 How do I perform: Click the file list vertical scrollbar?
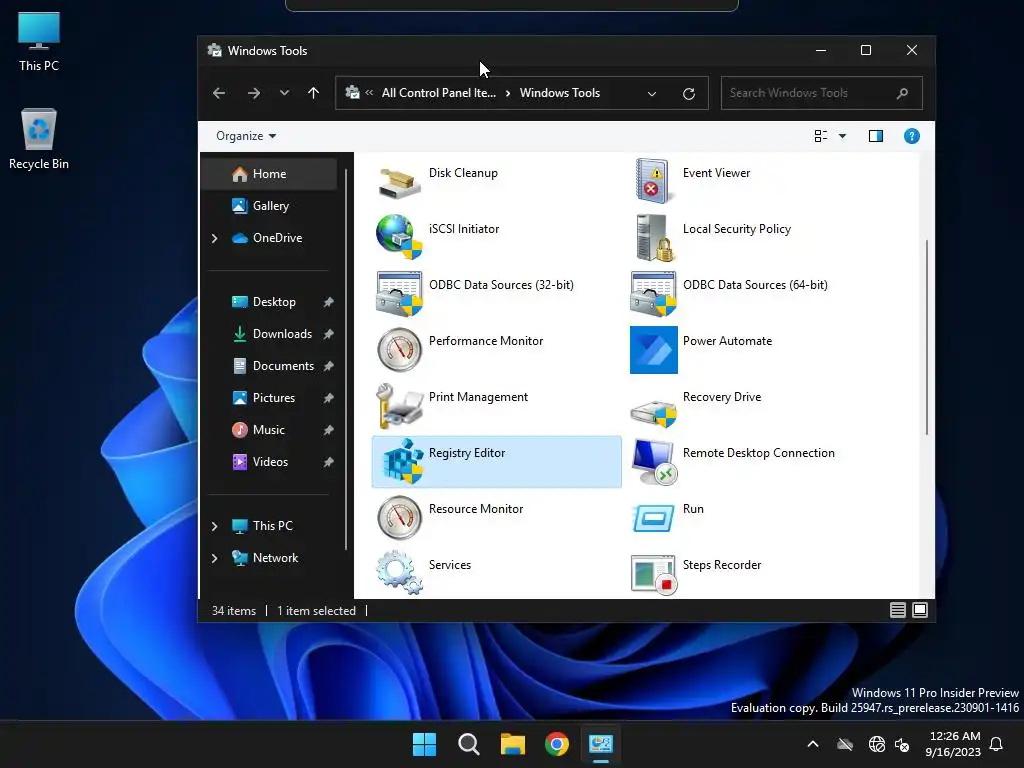927,337
